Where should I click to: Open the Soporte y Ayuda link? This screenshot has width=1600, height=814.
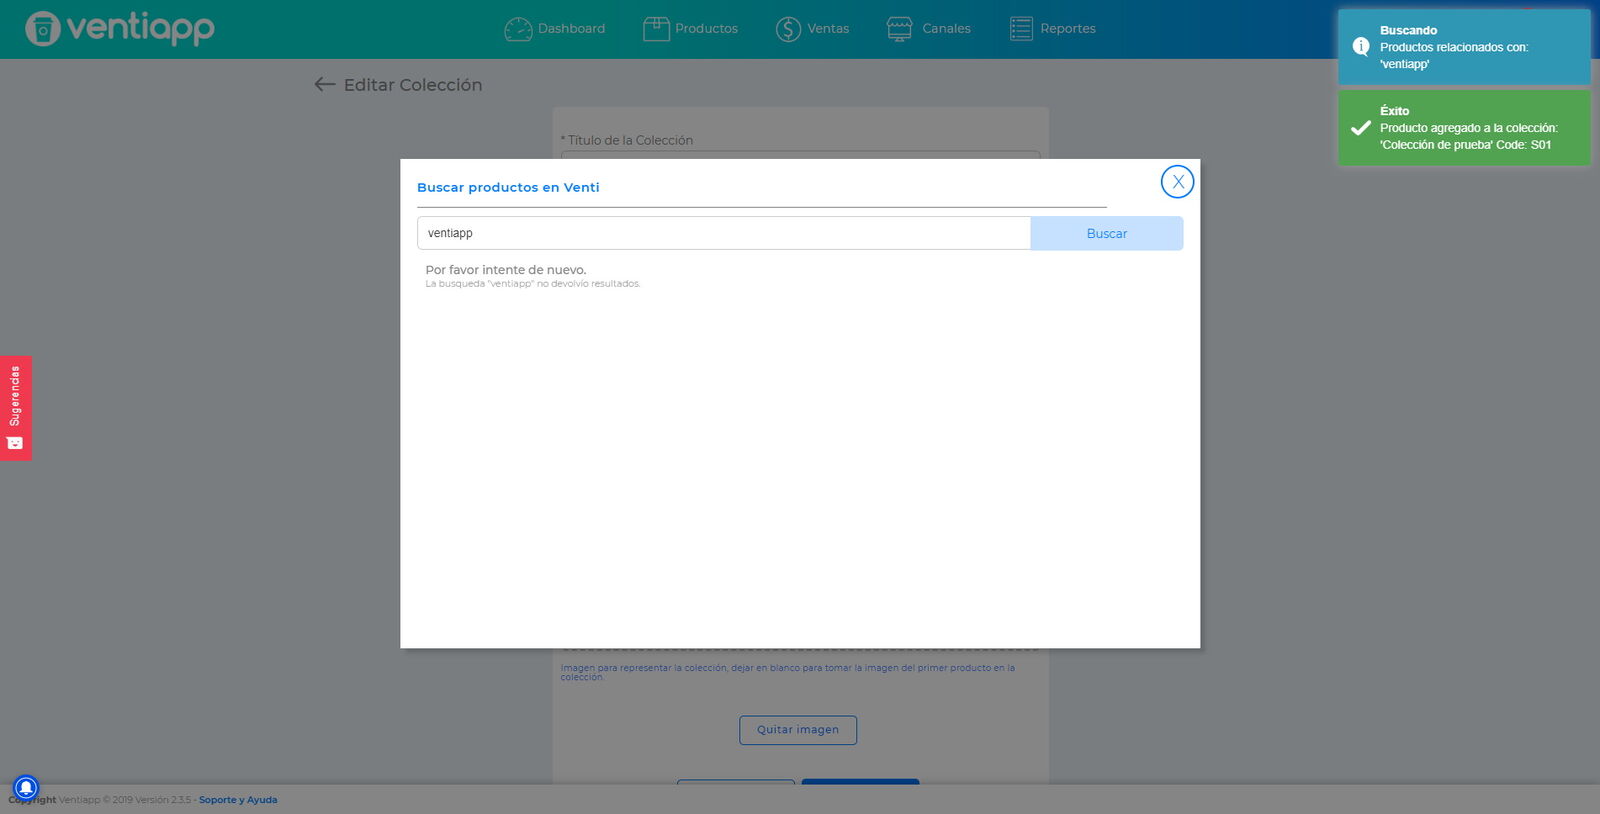(x=238, y=800)
